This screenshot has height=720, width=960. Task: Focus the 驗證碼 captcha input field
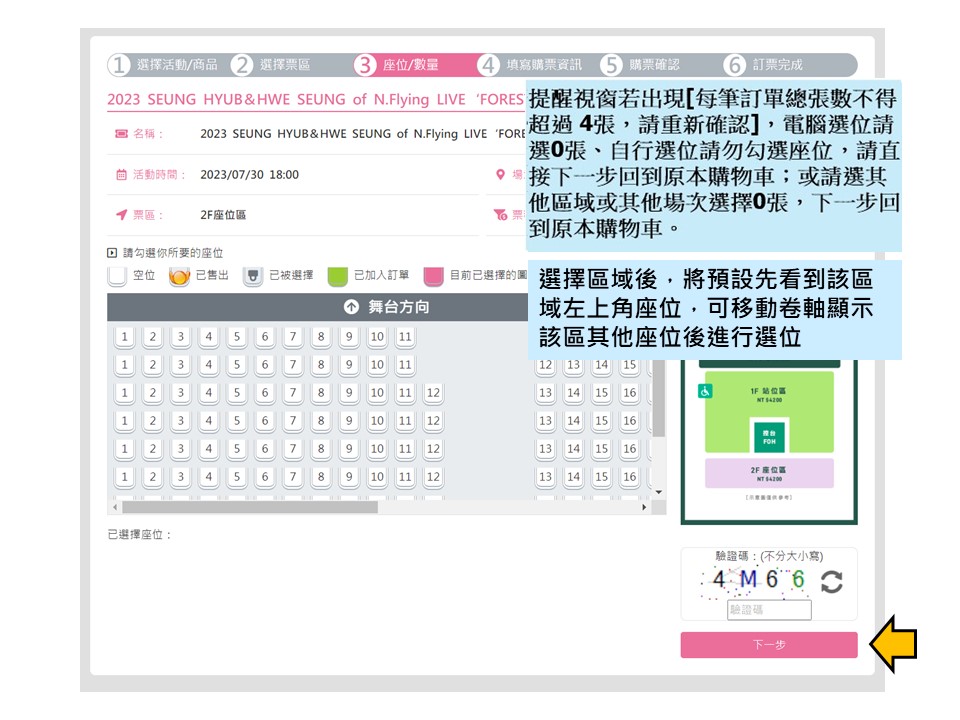(x=769, y=610)
